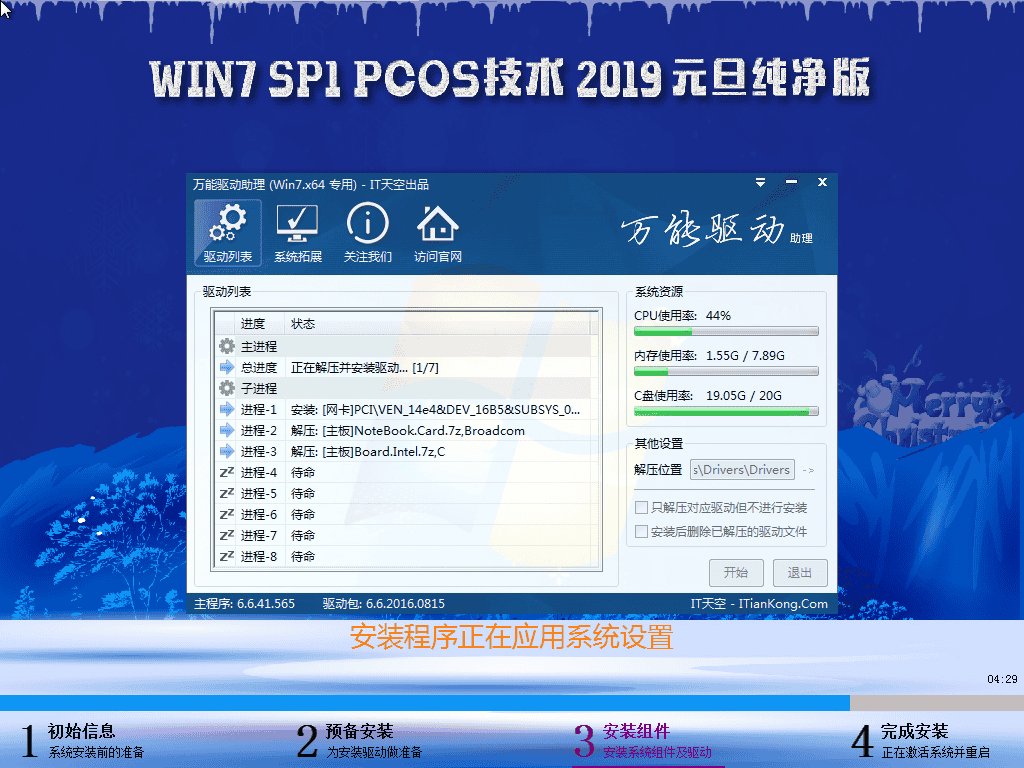The width and height of the screenshot is (1024, 768).
Task: Click step 3 安装组件
Action: [643, 741]
